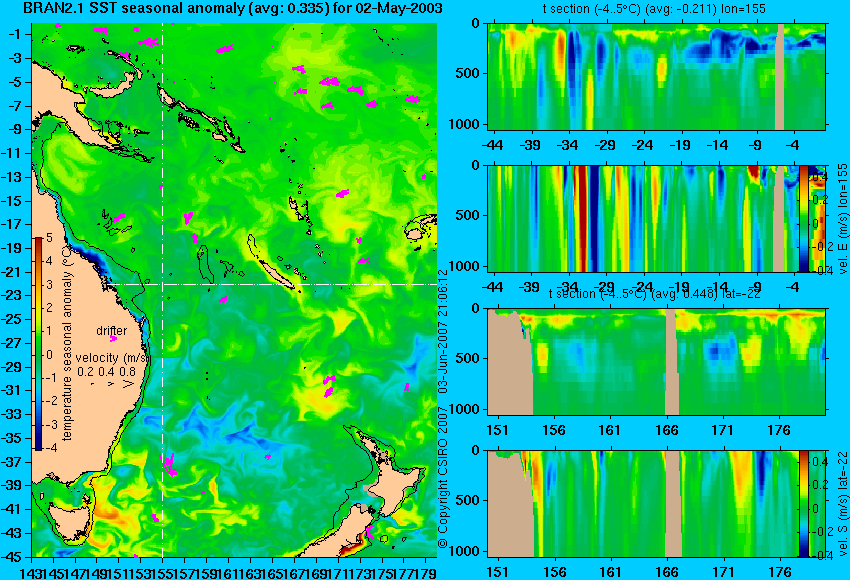
Task: Click the '-23' latitude label on map axis
Action: [x=12, y=296]
